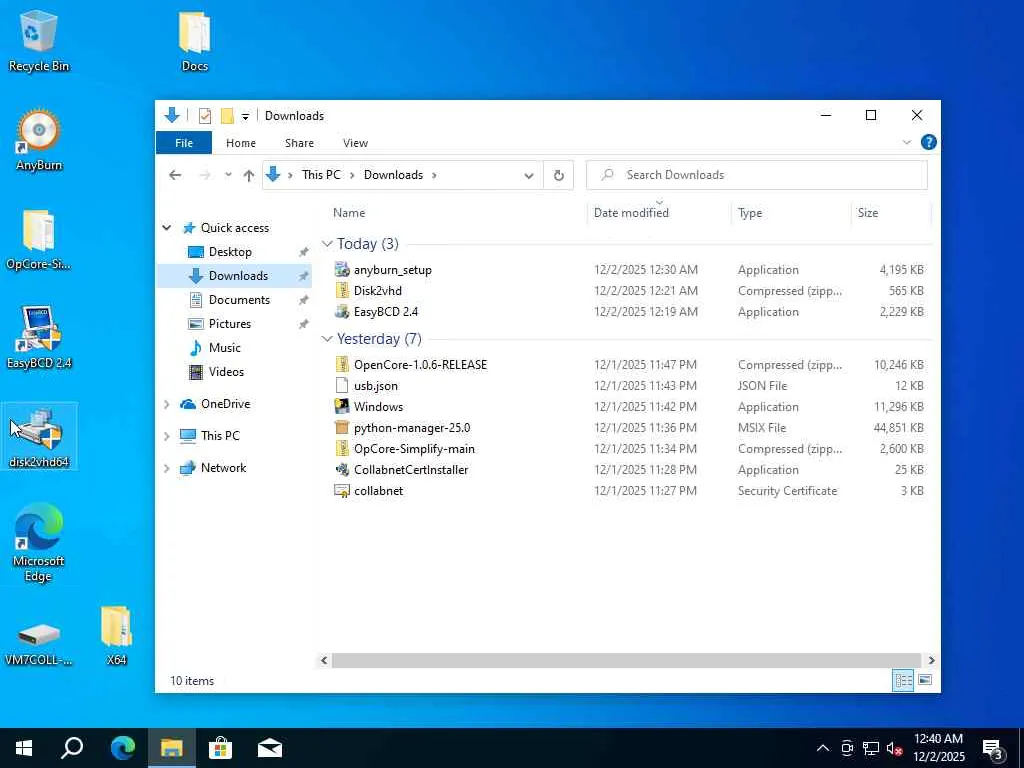The width and height of the screenshot is (1024, 768).
Task: Select Music in navigation pane
Action: [225, 347]
